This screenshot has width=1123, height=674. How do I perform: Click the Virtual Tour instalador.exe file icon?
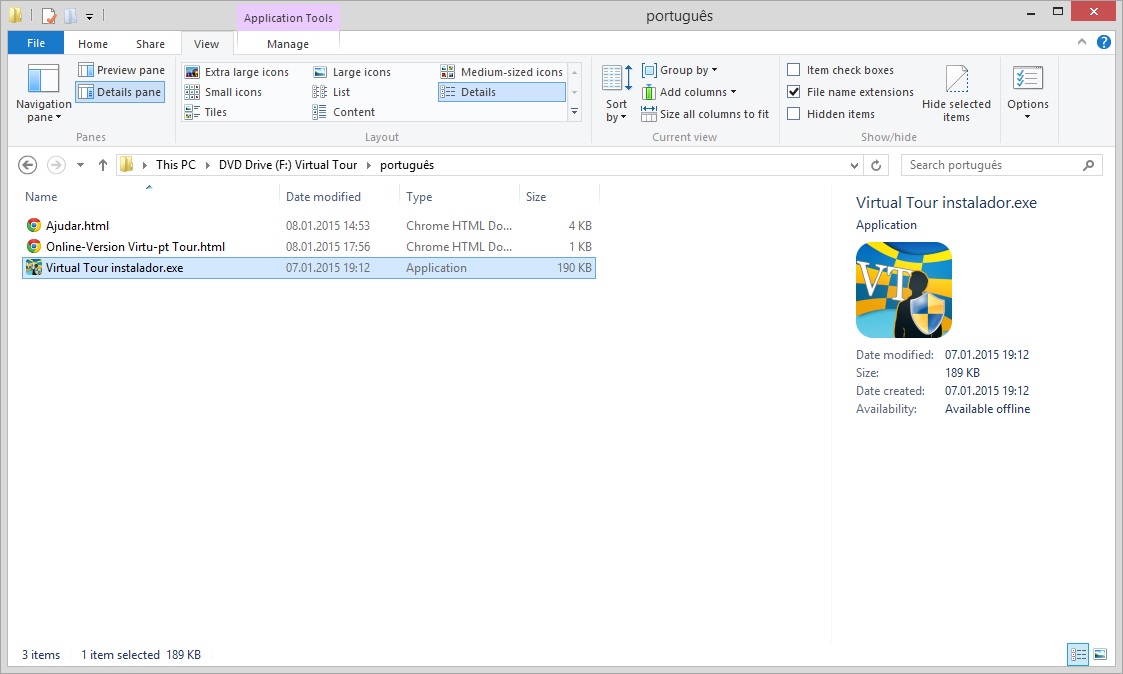click(34, 268)
